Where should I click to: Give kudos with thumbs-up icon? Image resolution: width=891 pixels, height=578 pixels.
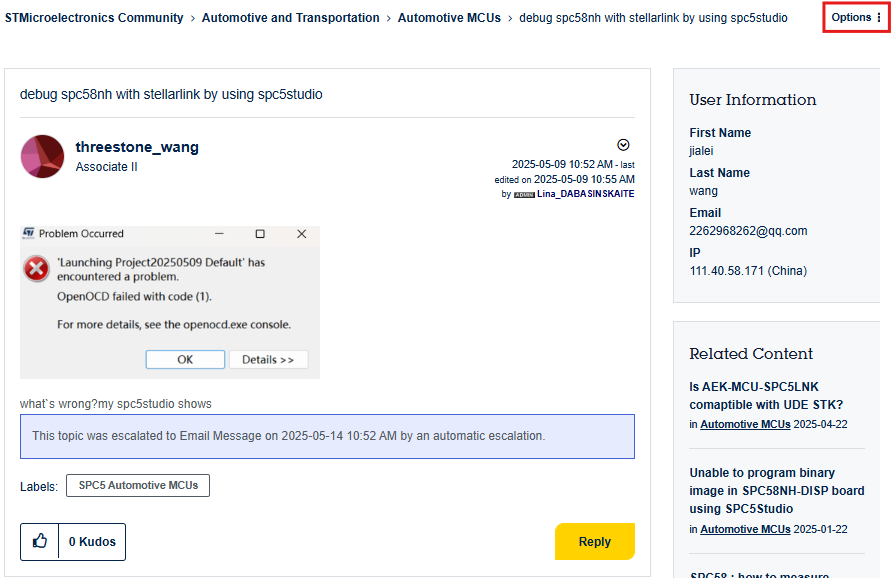tap(40, 542)
